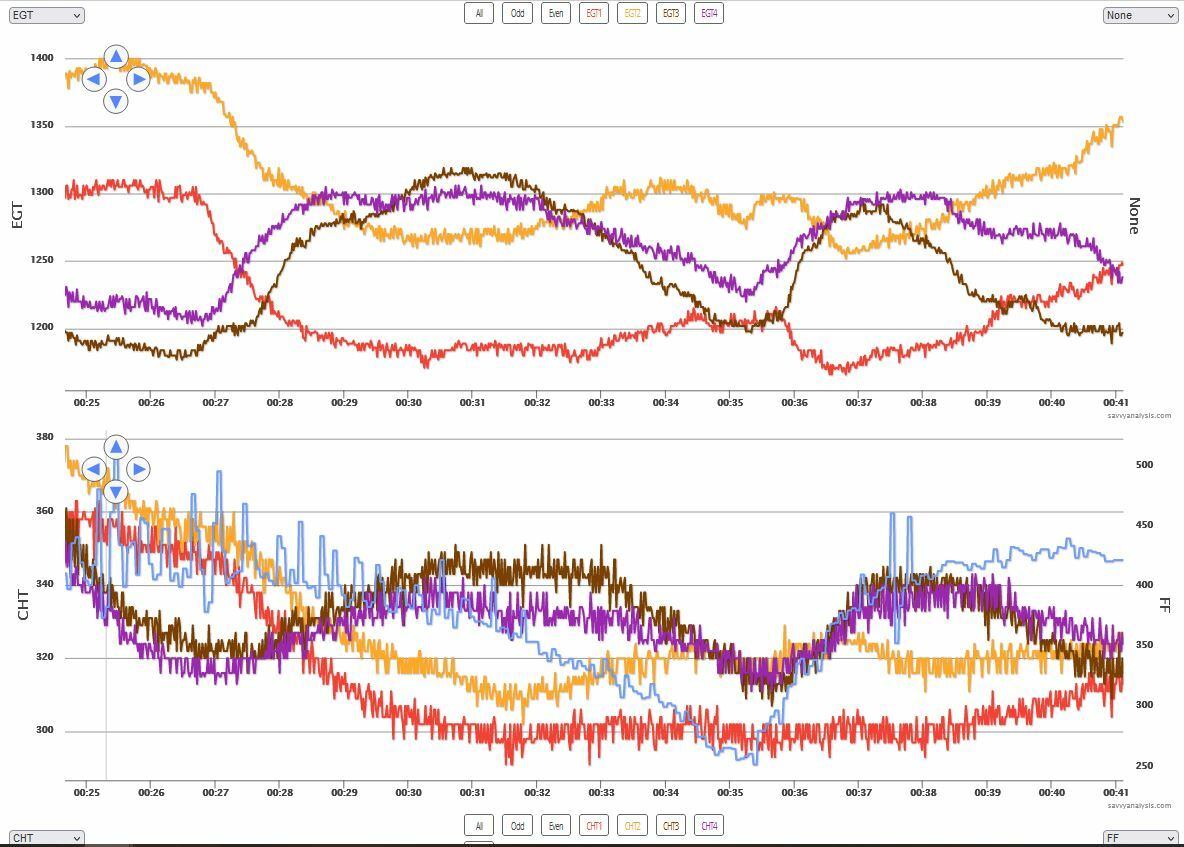
Task: Click the 00:31 label on EGT time axis
Action: click(x=473, y=402)
